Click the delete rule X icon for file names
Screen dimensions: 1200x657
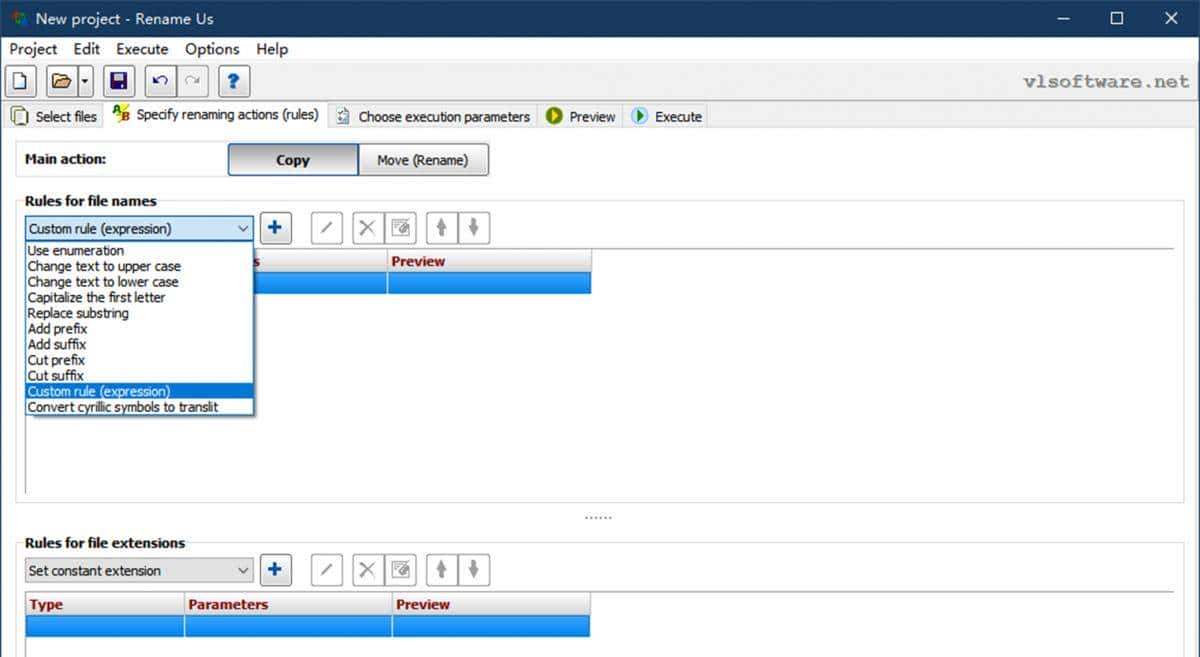[x=367, y=228]
